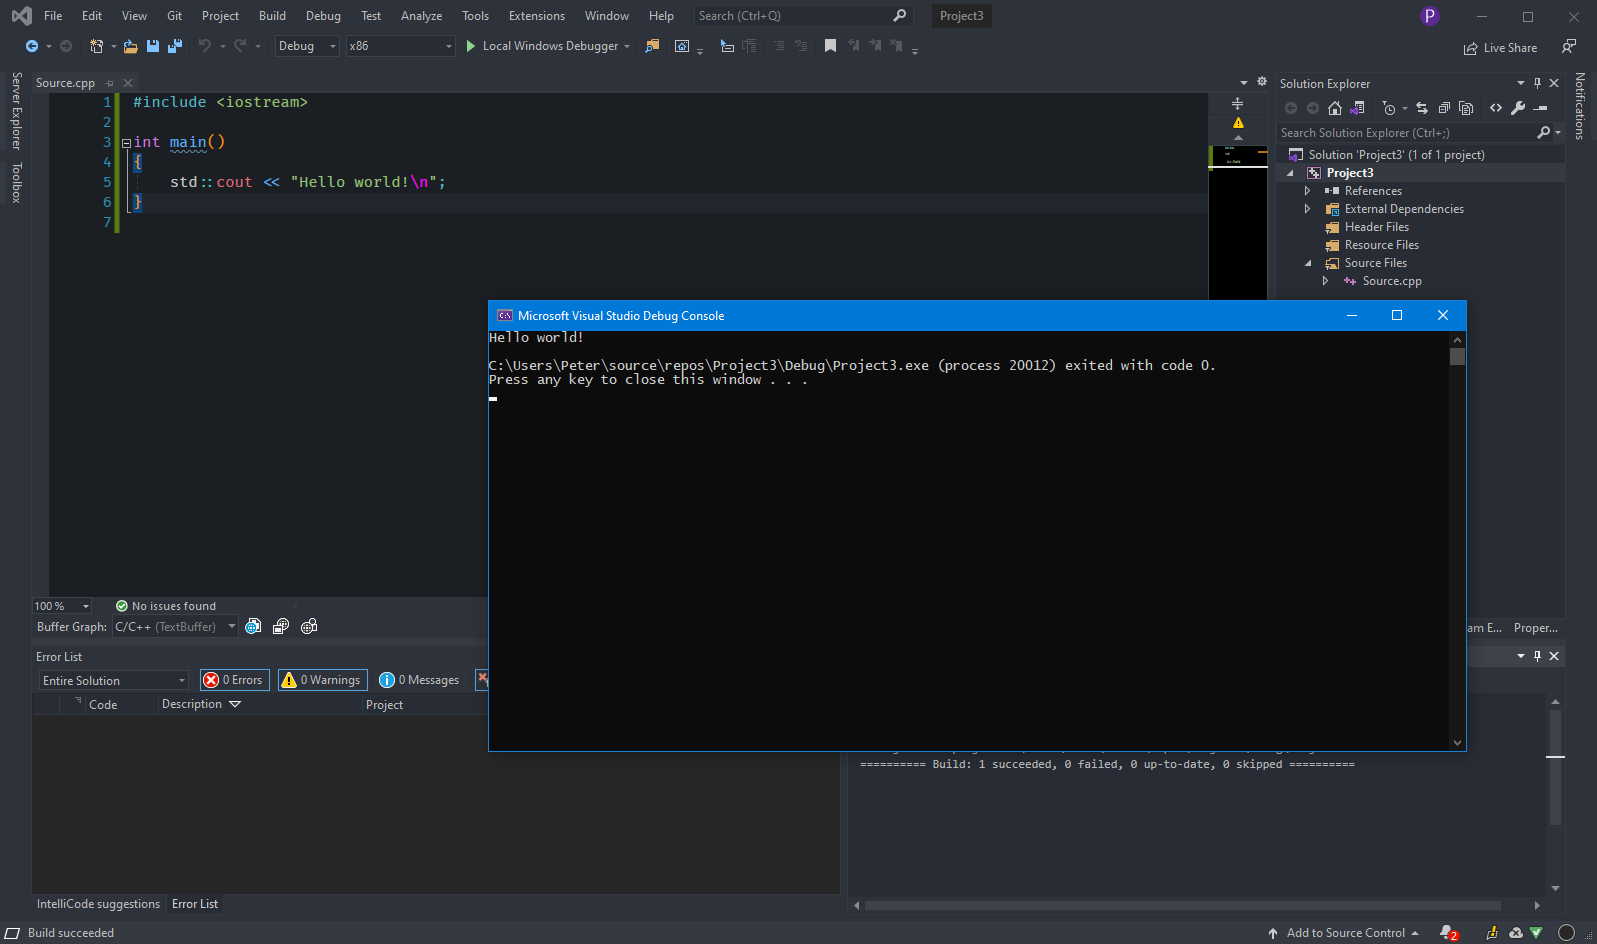Toggle the 0 Messages filter

tap(420, 680)
